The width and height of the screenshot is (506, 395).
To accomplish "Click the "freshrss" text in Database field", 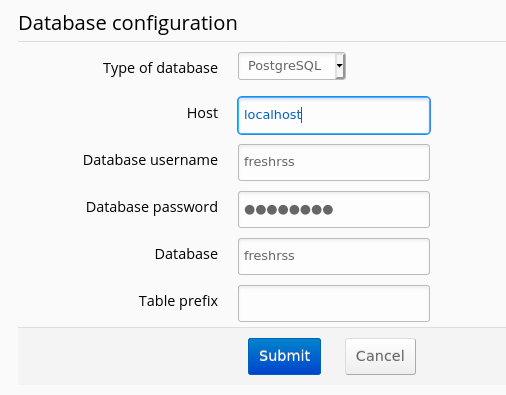I will click(269, 256).
